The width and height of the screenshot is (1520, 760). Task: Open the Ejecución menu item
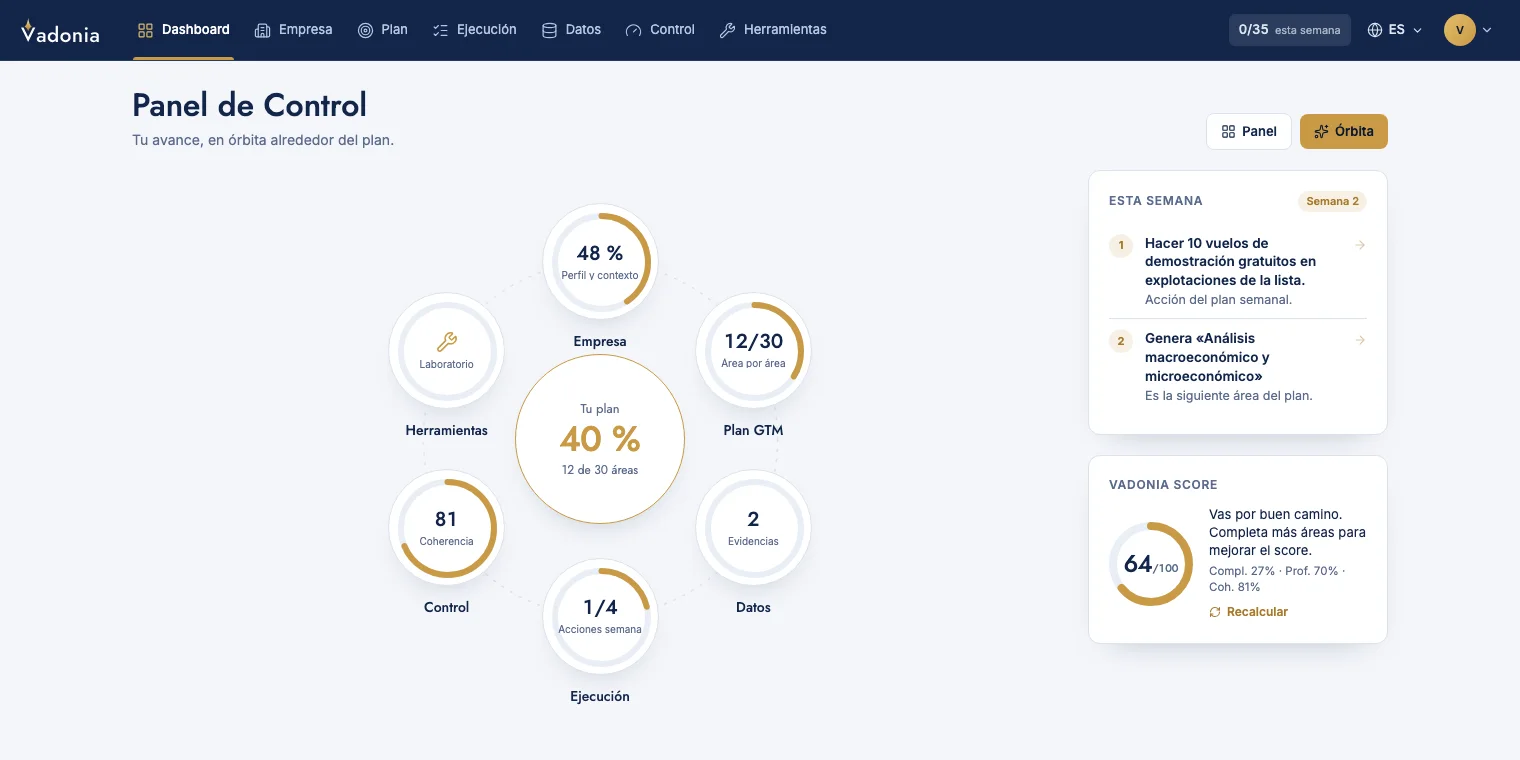click(x=475, y=30)
